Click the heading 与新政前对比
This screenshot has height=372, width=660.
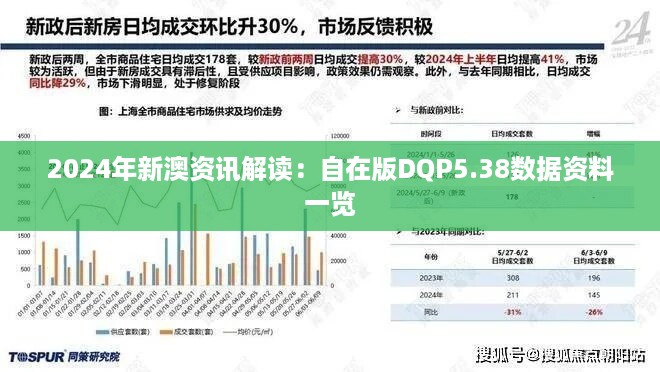437,110
